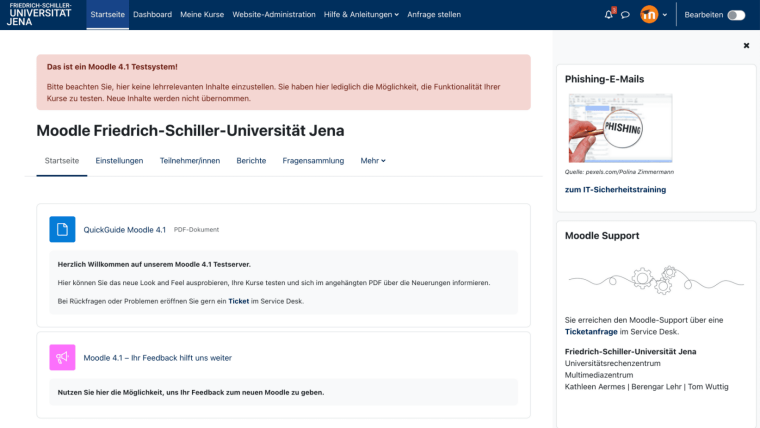Viewport: 760px width, 428px height.
Task: Click the 'Phishing-E-Mails' block heading
Action: [x=604, y=79]
